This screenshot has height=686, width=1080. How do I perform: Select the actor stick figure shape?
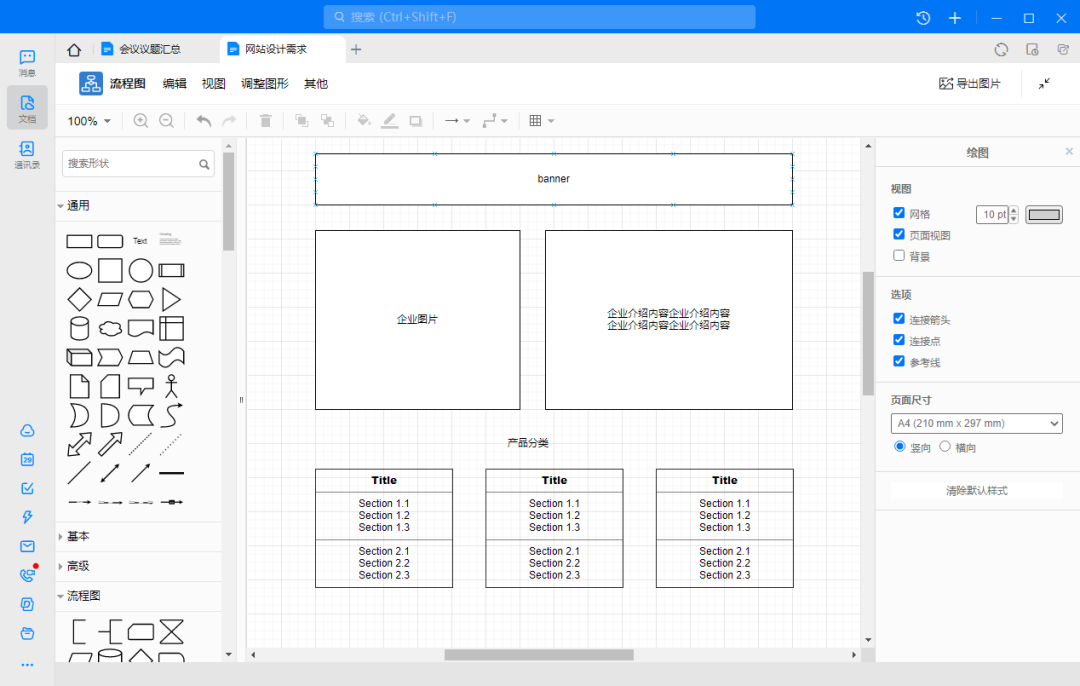coord(172,386)
